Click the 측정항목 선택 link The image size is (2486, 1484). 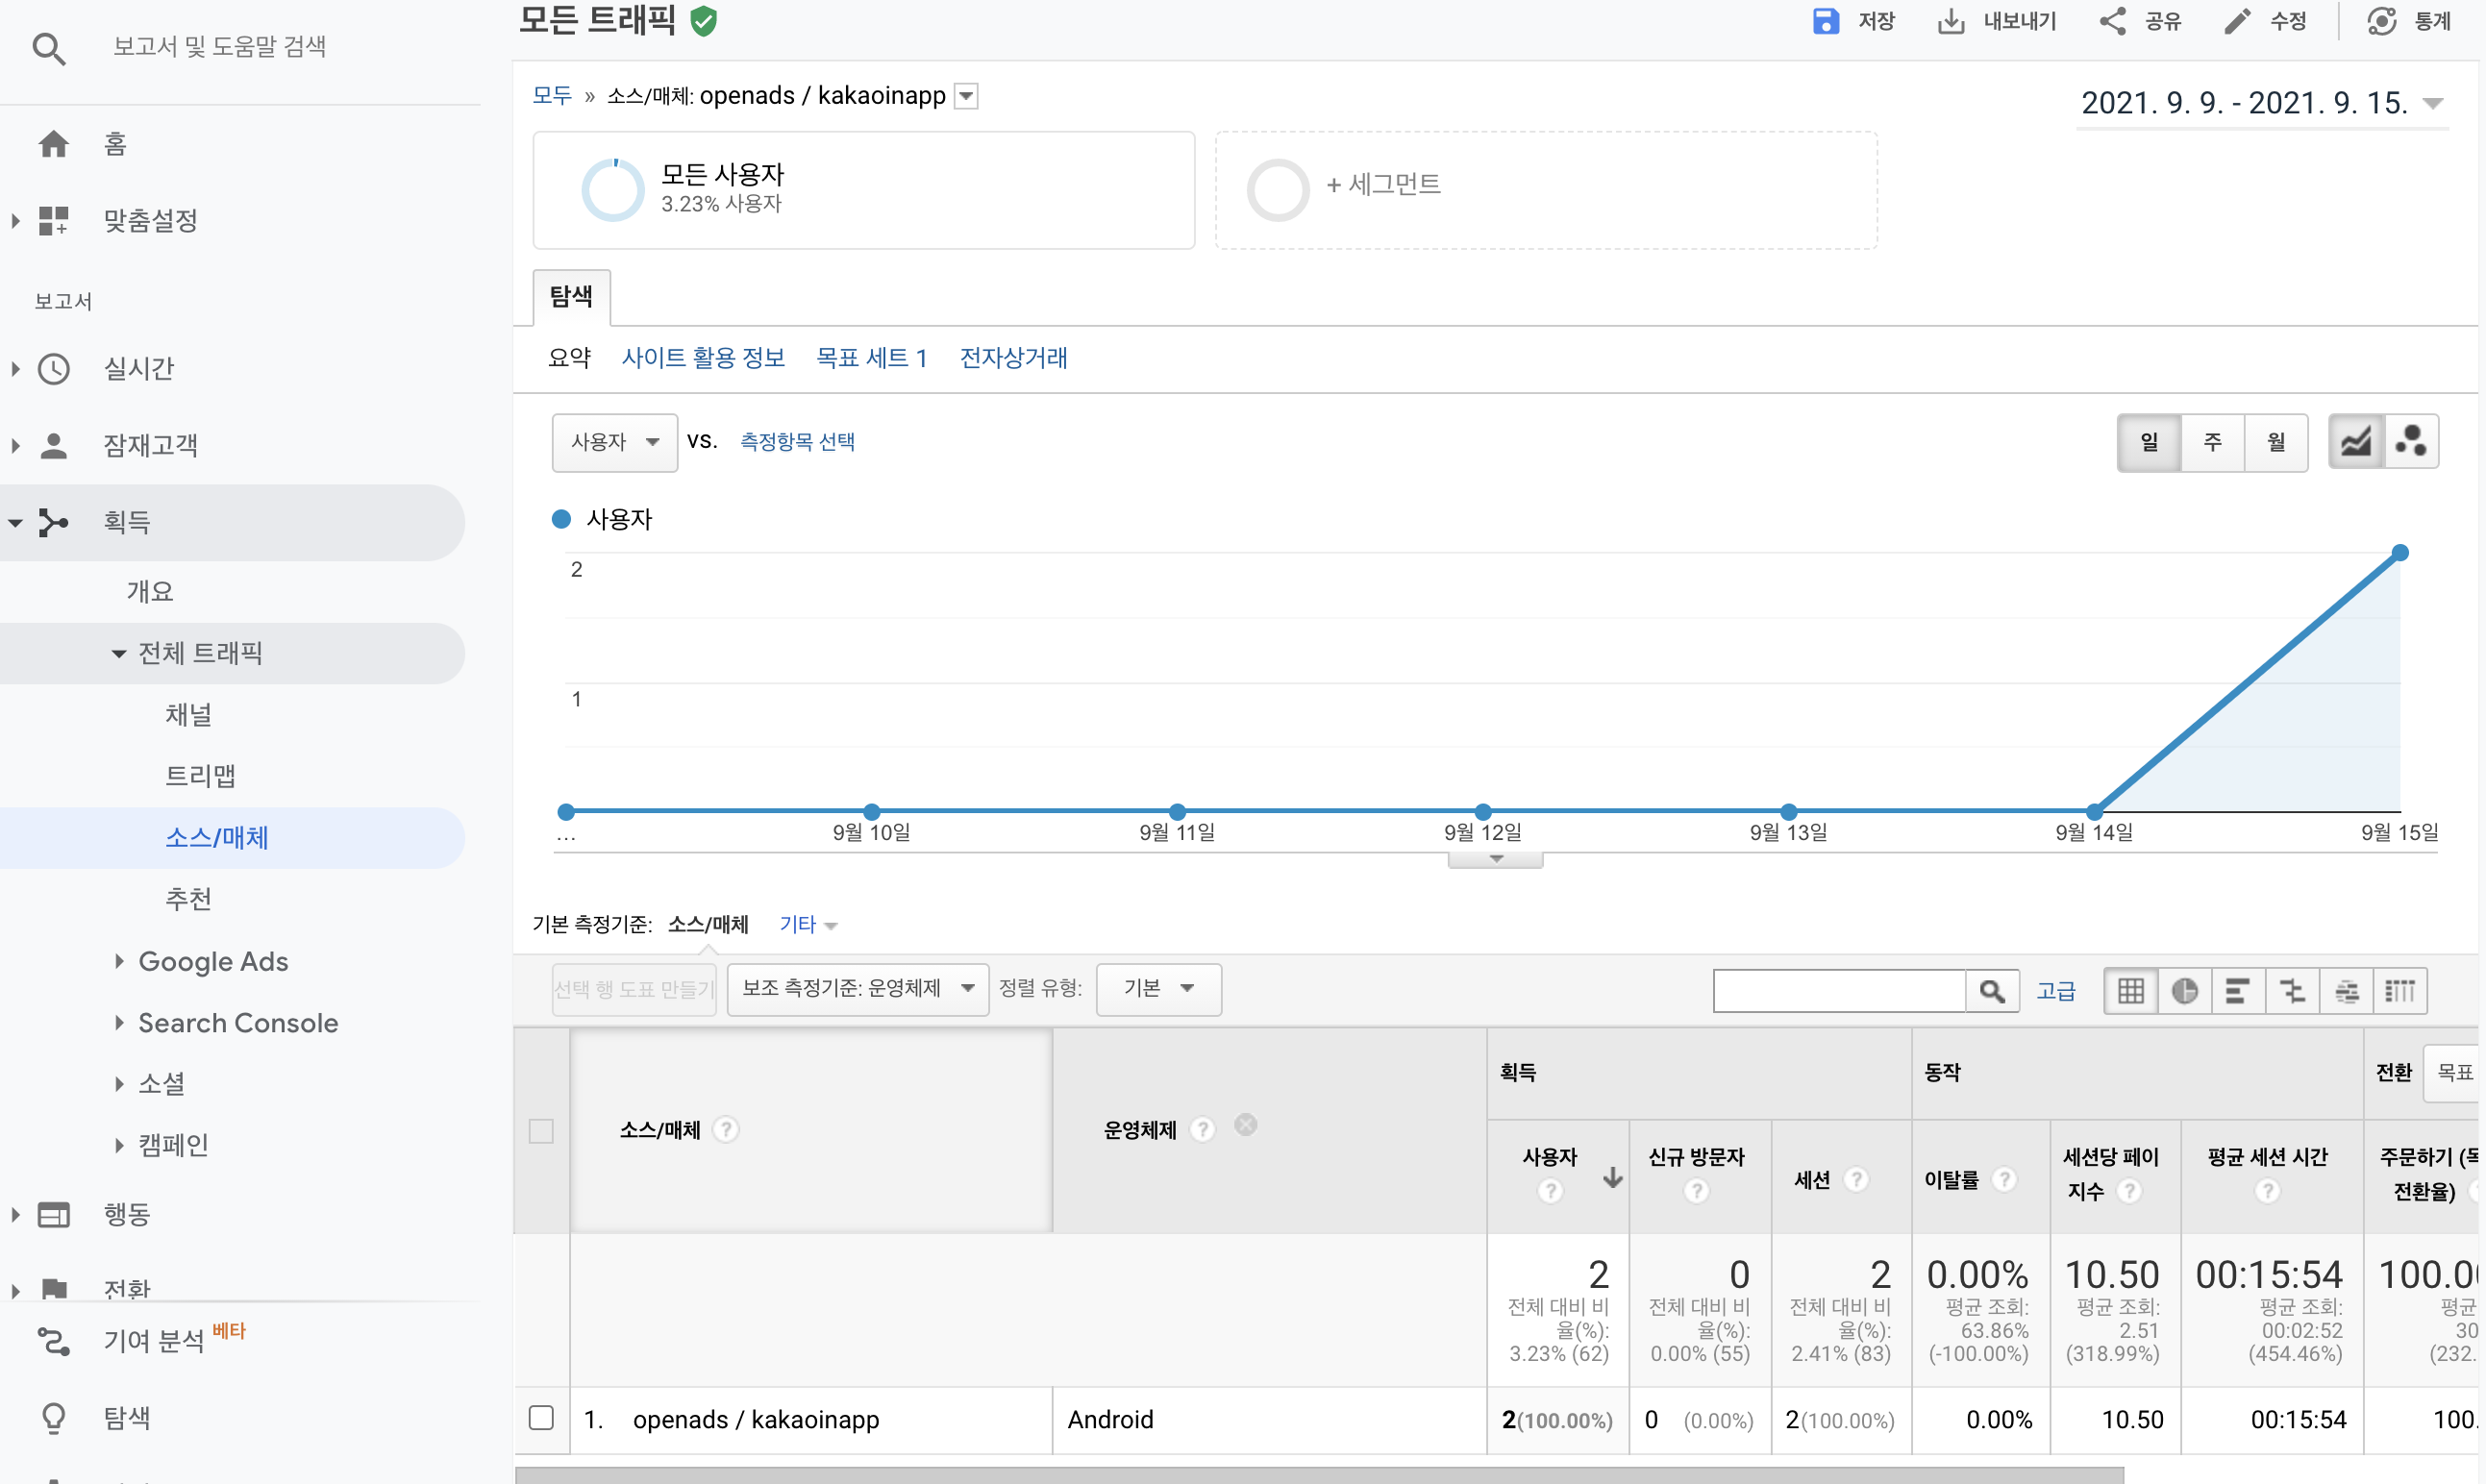coord(797,442)
